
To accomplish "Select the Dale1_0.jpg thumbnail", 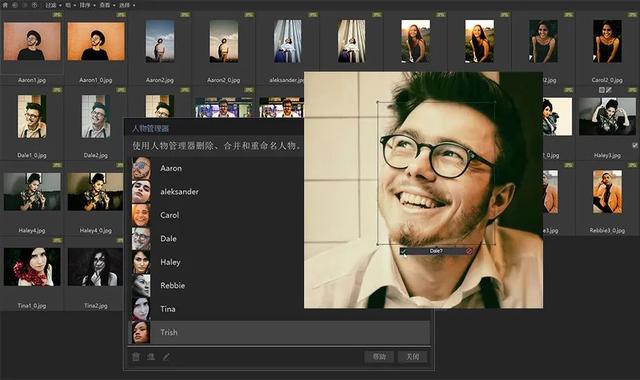I will [32, 116].
